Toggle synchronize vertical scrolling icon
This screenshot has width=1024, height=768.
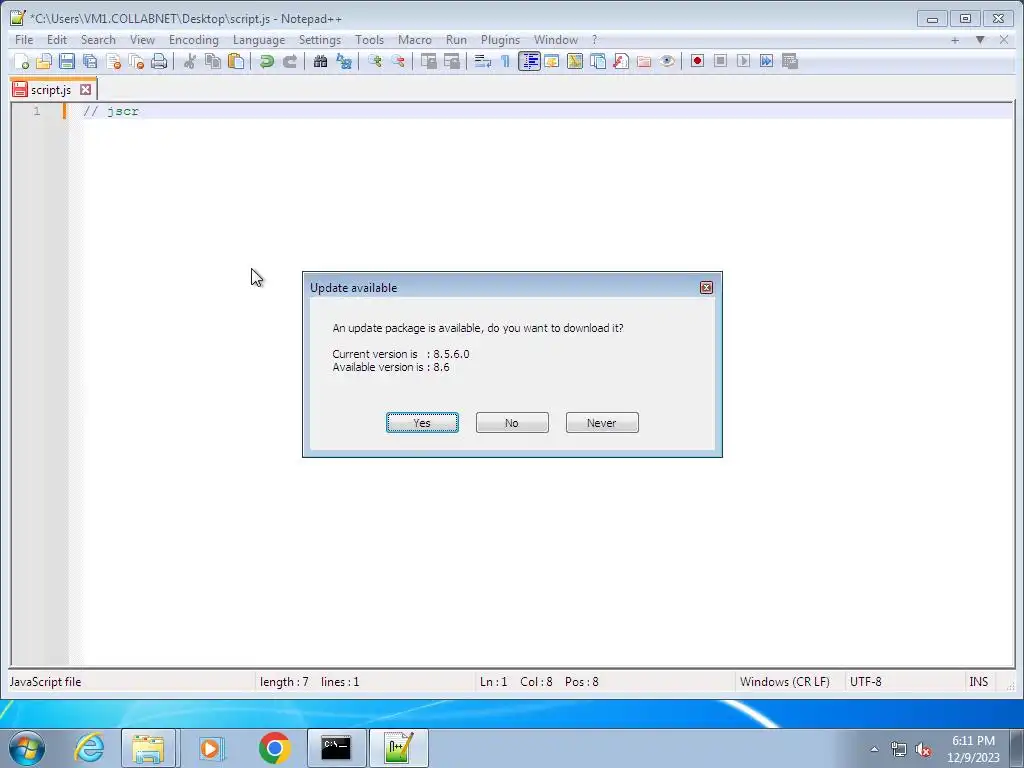[428, 61]
